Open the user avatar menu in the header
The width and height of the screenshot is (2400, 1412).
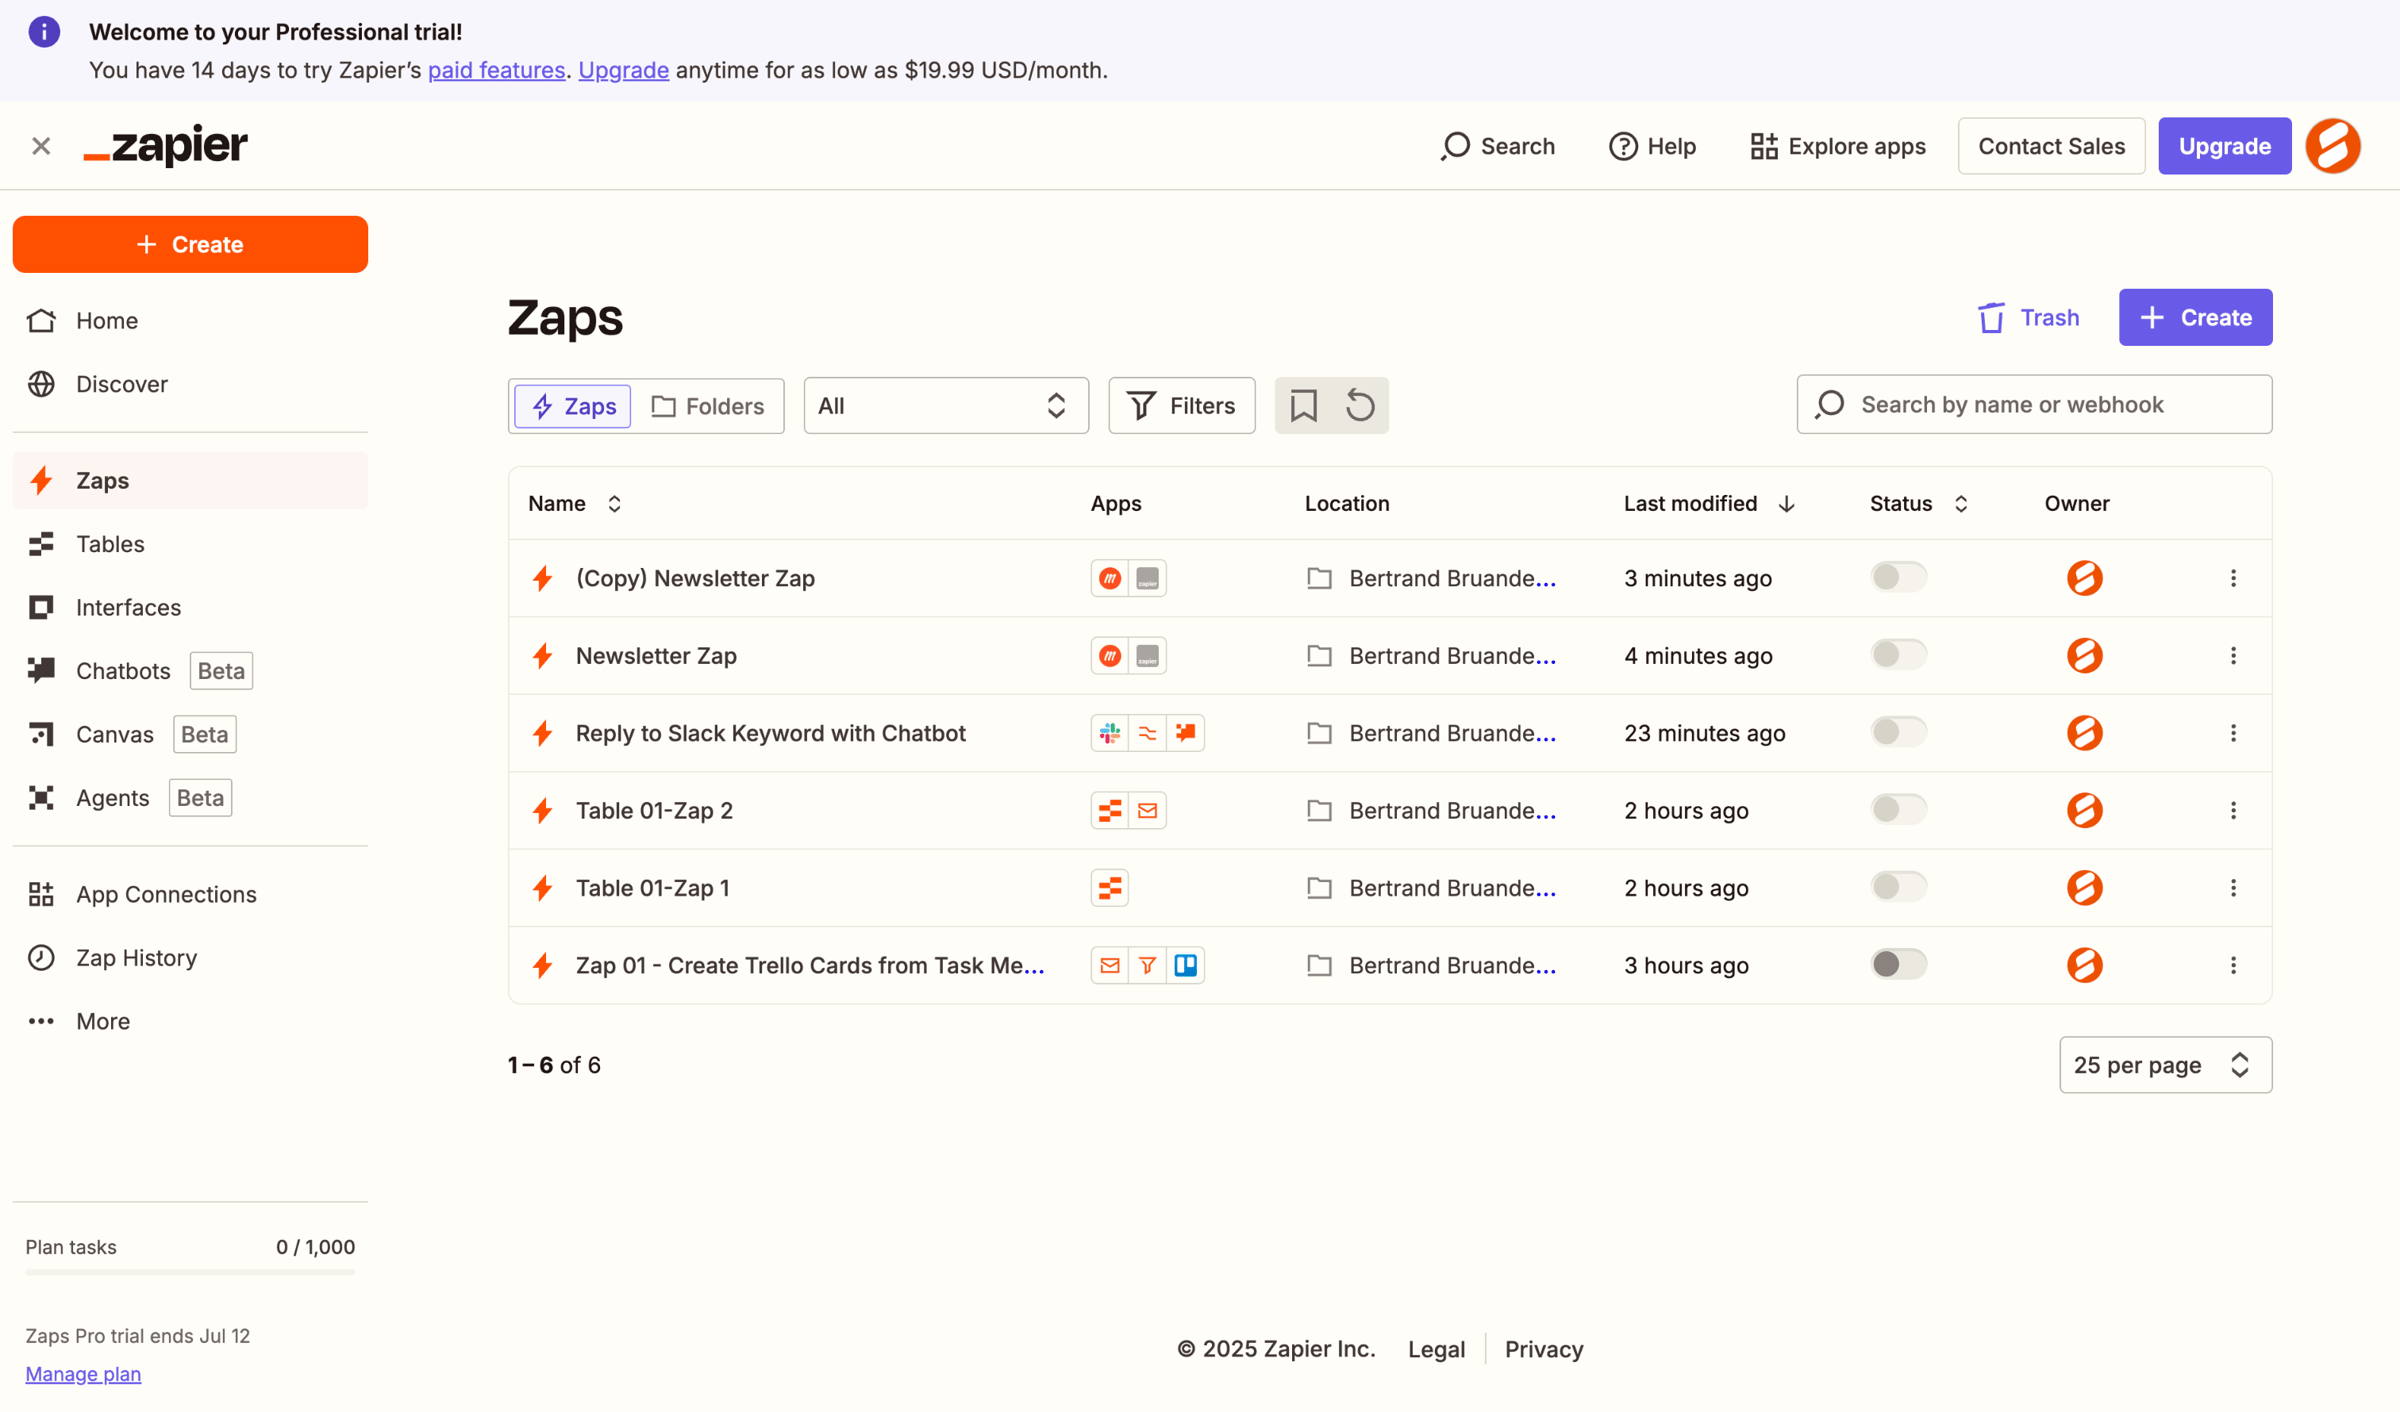tap(2333, 146)
